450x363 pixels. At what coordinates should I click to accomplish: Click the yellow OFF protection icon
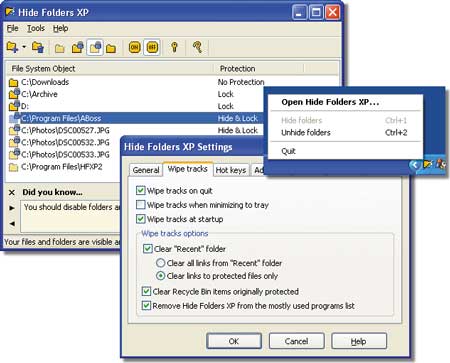pyautogui.click(x=152, y=47)
